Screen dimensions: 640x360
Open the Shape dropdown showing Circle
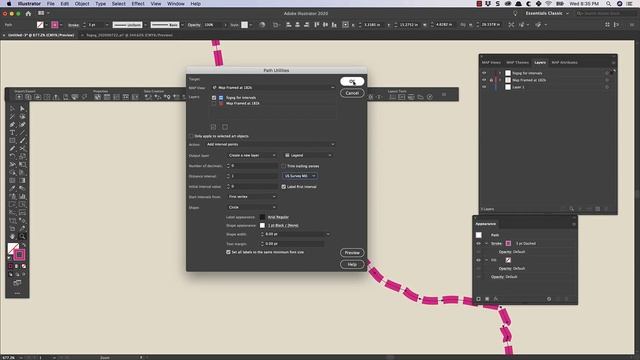click(x=252, y=207)
